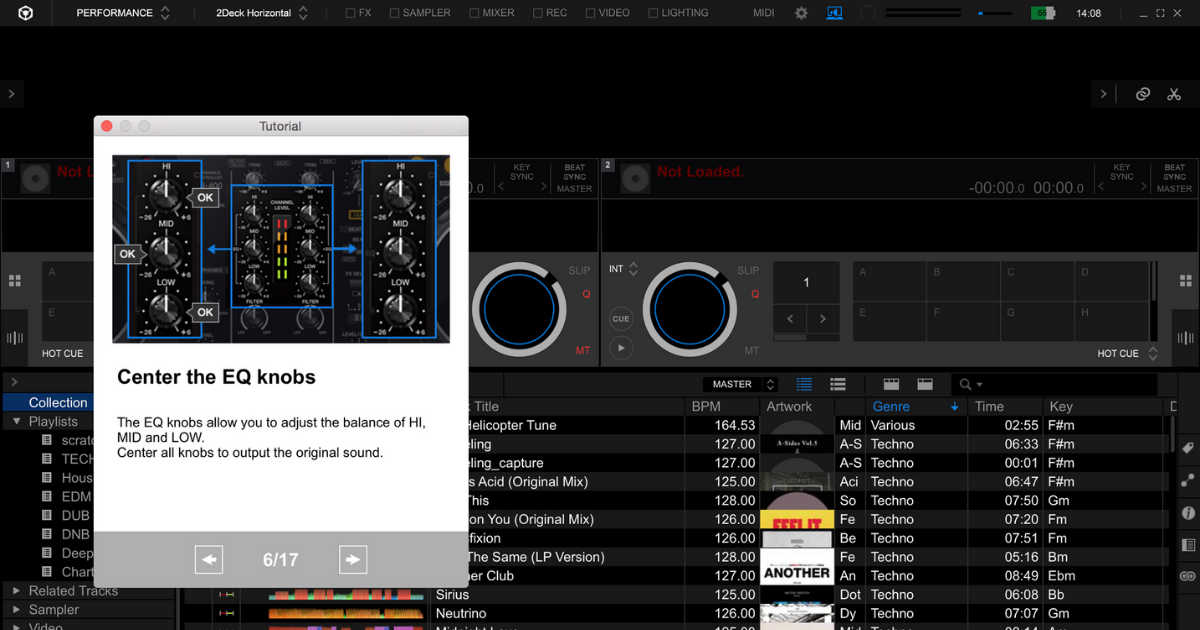
Task: Click BEAT SYNC on deck 2
Action: coord(1174,172)
